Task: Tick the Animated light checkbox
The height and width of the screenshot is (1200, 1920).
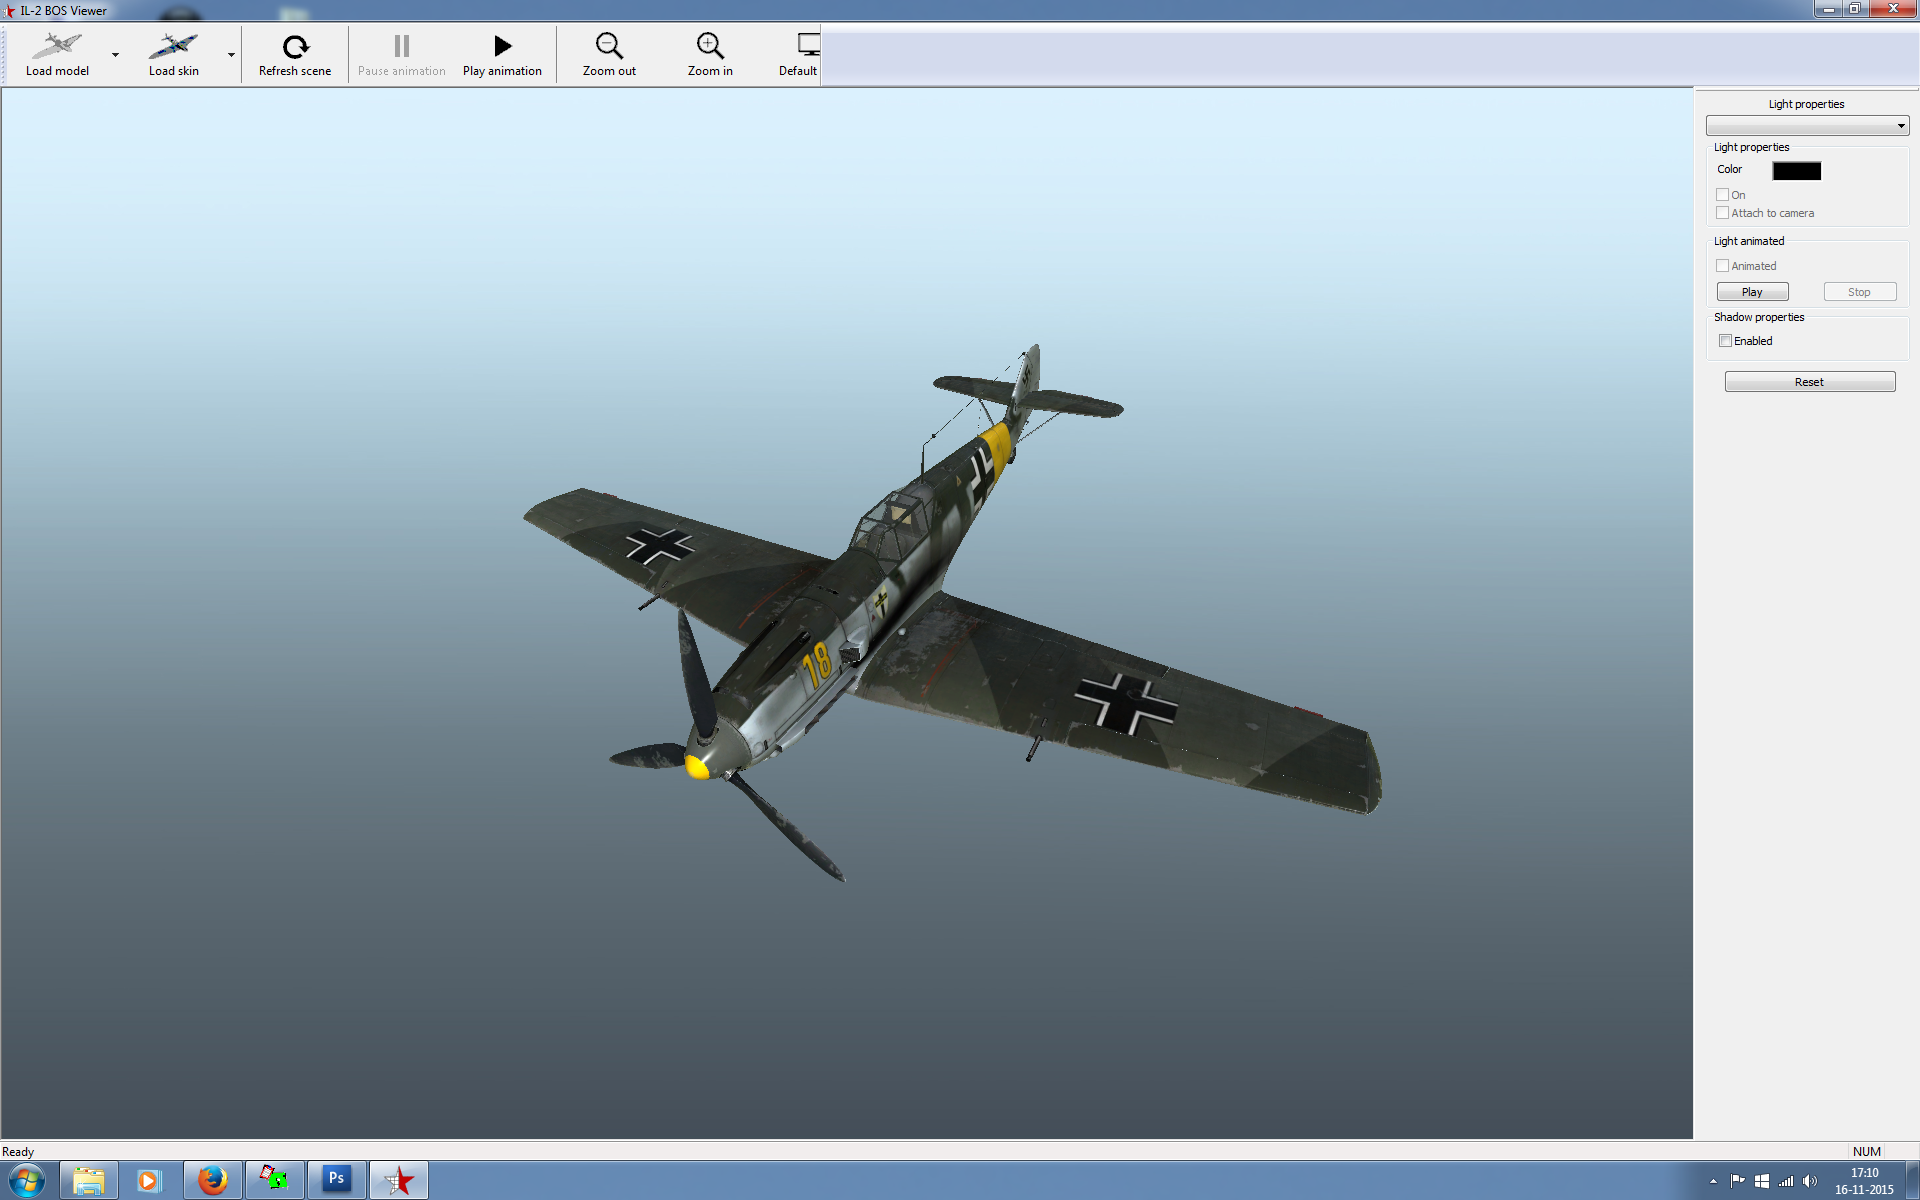Action: [1722, 266]
